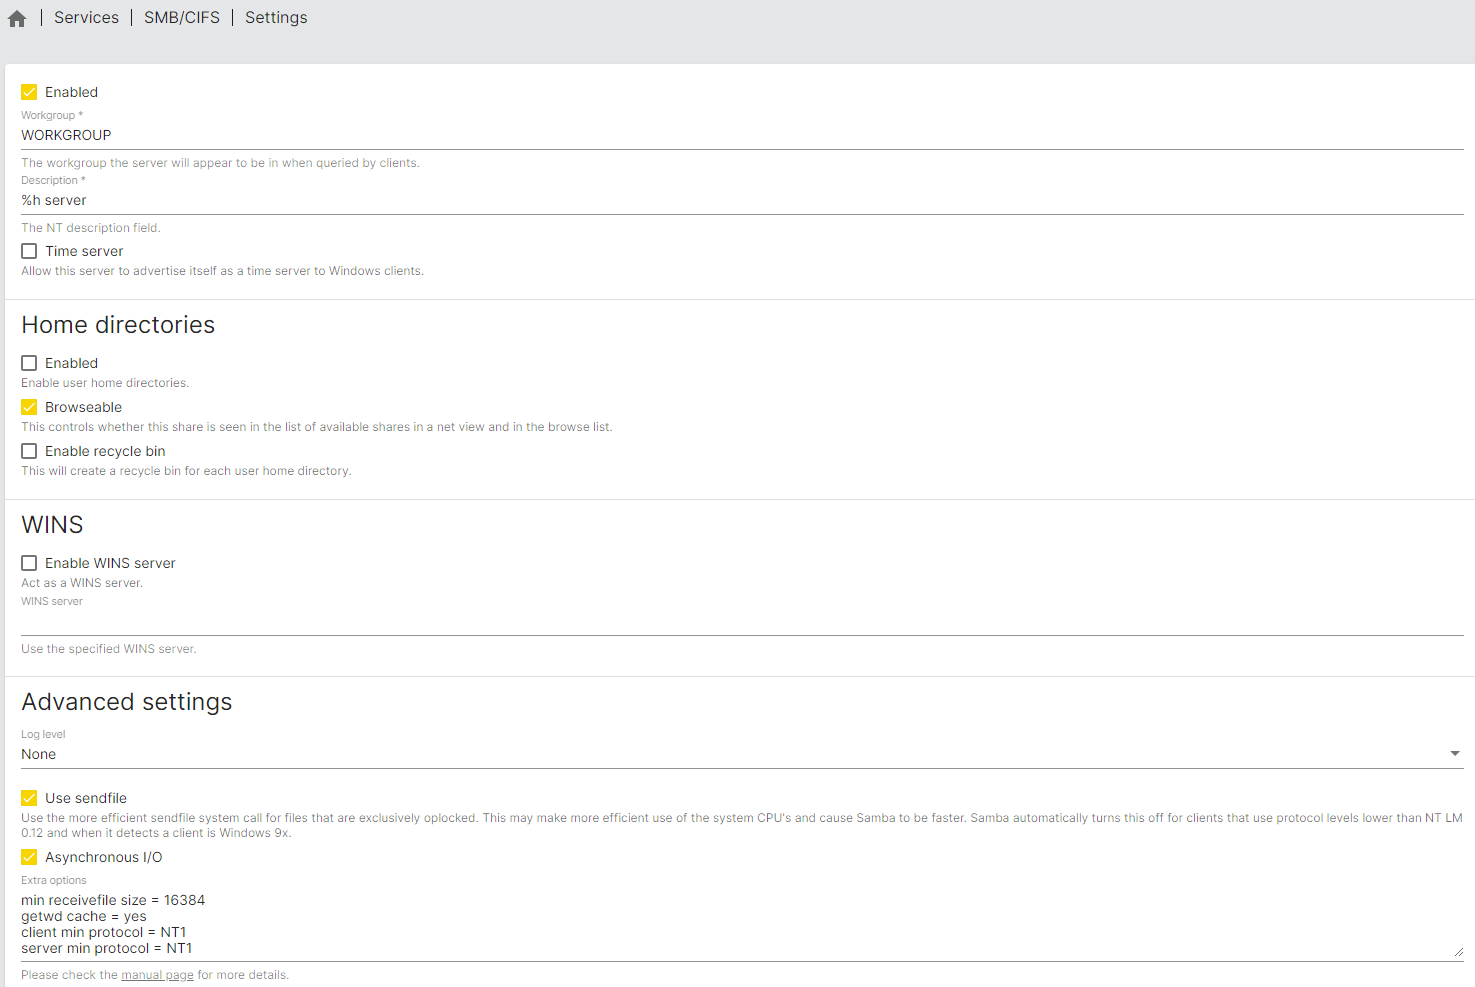Enable the Time server checkbox
1475x987 pixels.
pyautogui.click(x=29, y=251)
